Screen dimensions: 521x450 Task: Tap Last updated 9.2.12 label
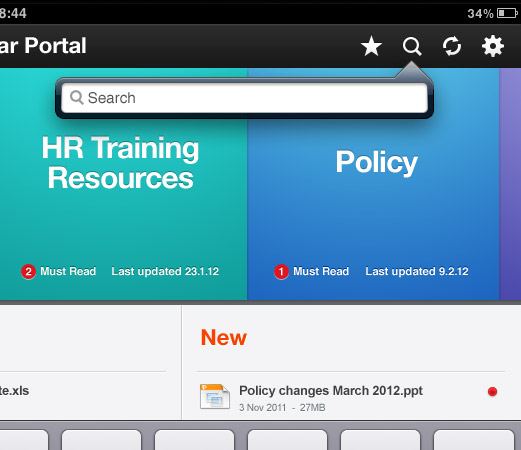[x=417, y=271]
